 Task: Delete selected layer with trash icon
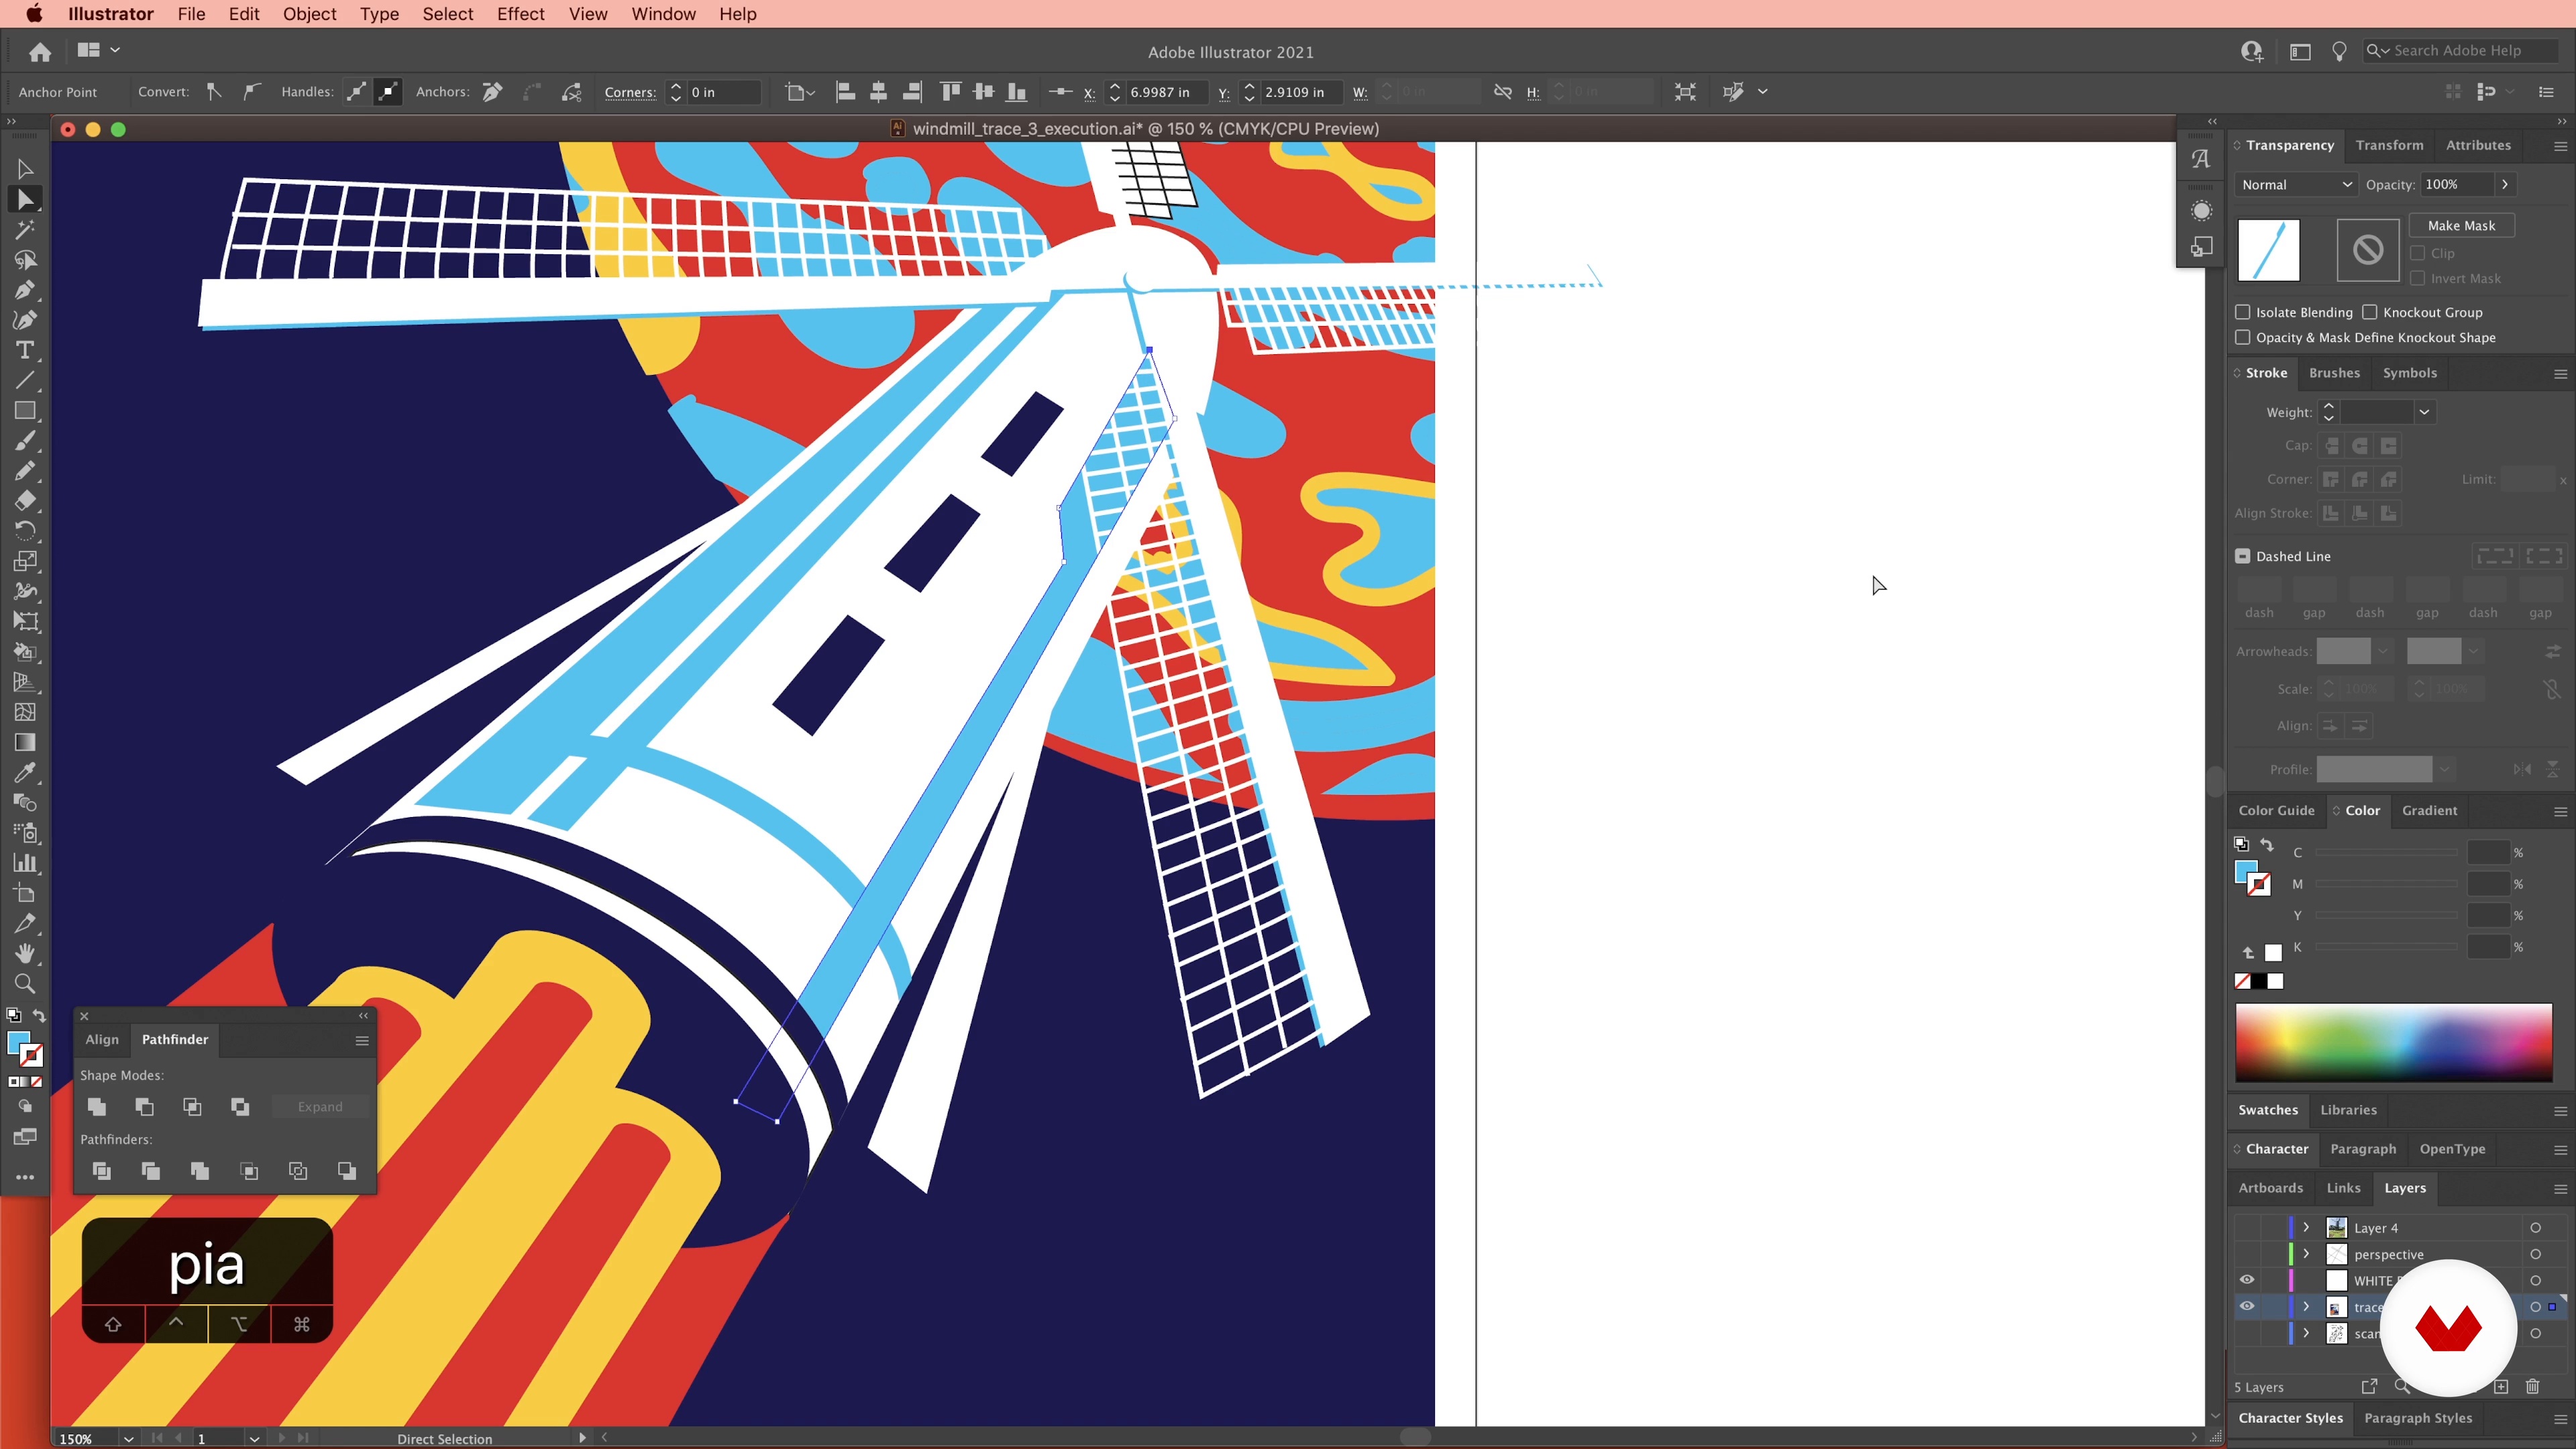[x=2532, y=1386]
